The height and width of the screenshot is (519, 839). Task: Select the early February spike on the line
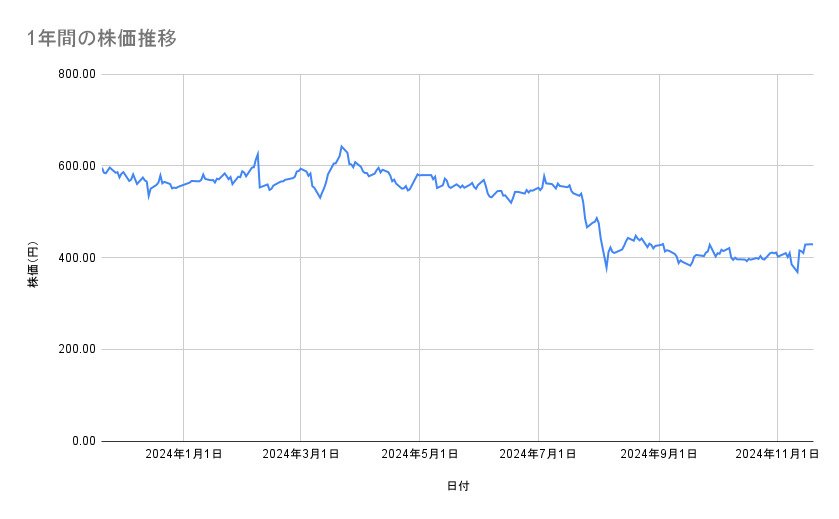(258, 154)
